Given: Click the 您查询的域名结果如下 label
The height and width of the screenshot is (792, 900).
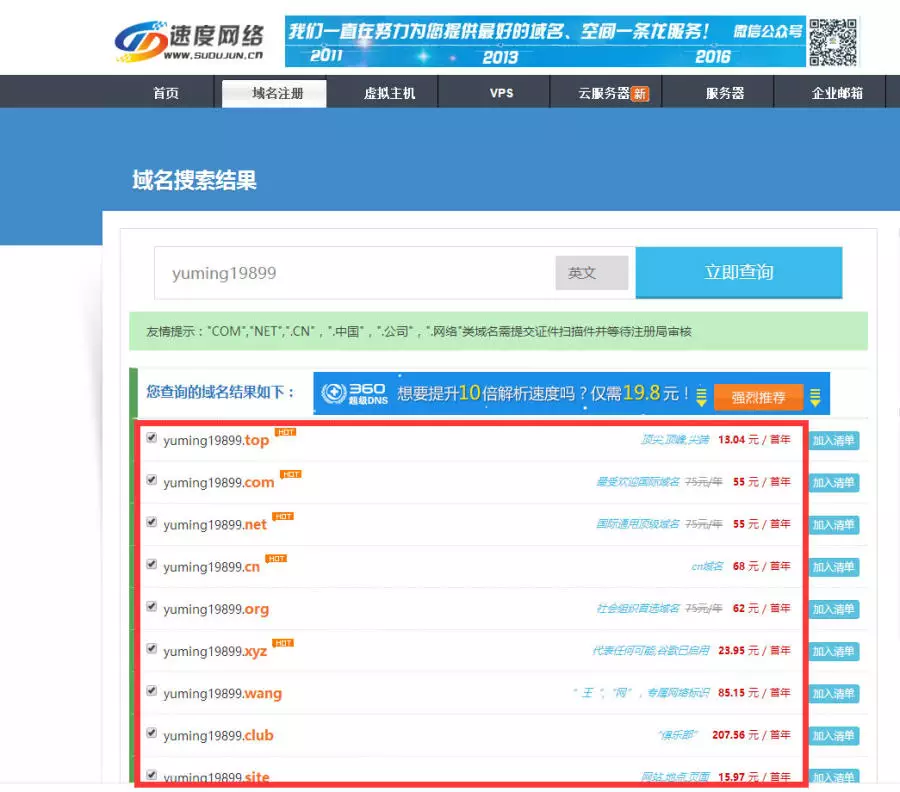Looking at the screenshot, I should [221, 392].
